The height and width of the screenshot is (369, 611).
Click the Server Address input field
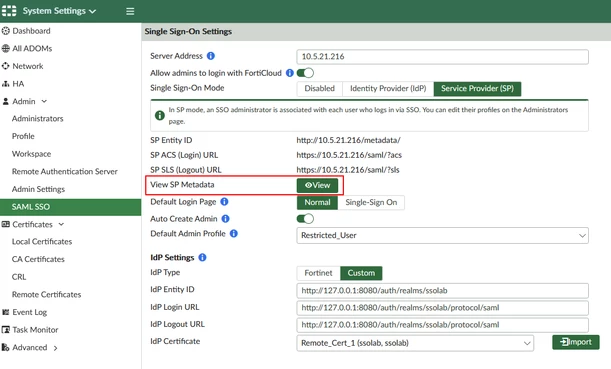(x=442, y=56)
